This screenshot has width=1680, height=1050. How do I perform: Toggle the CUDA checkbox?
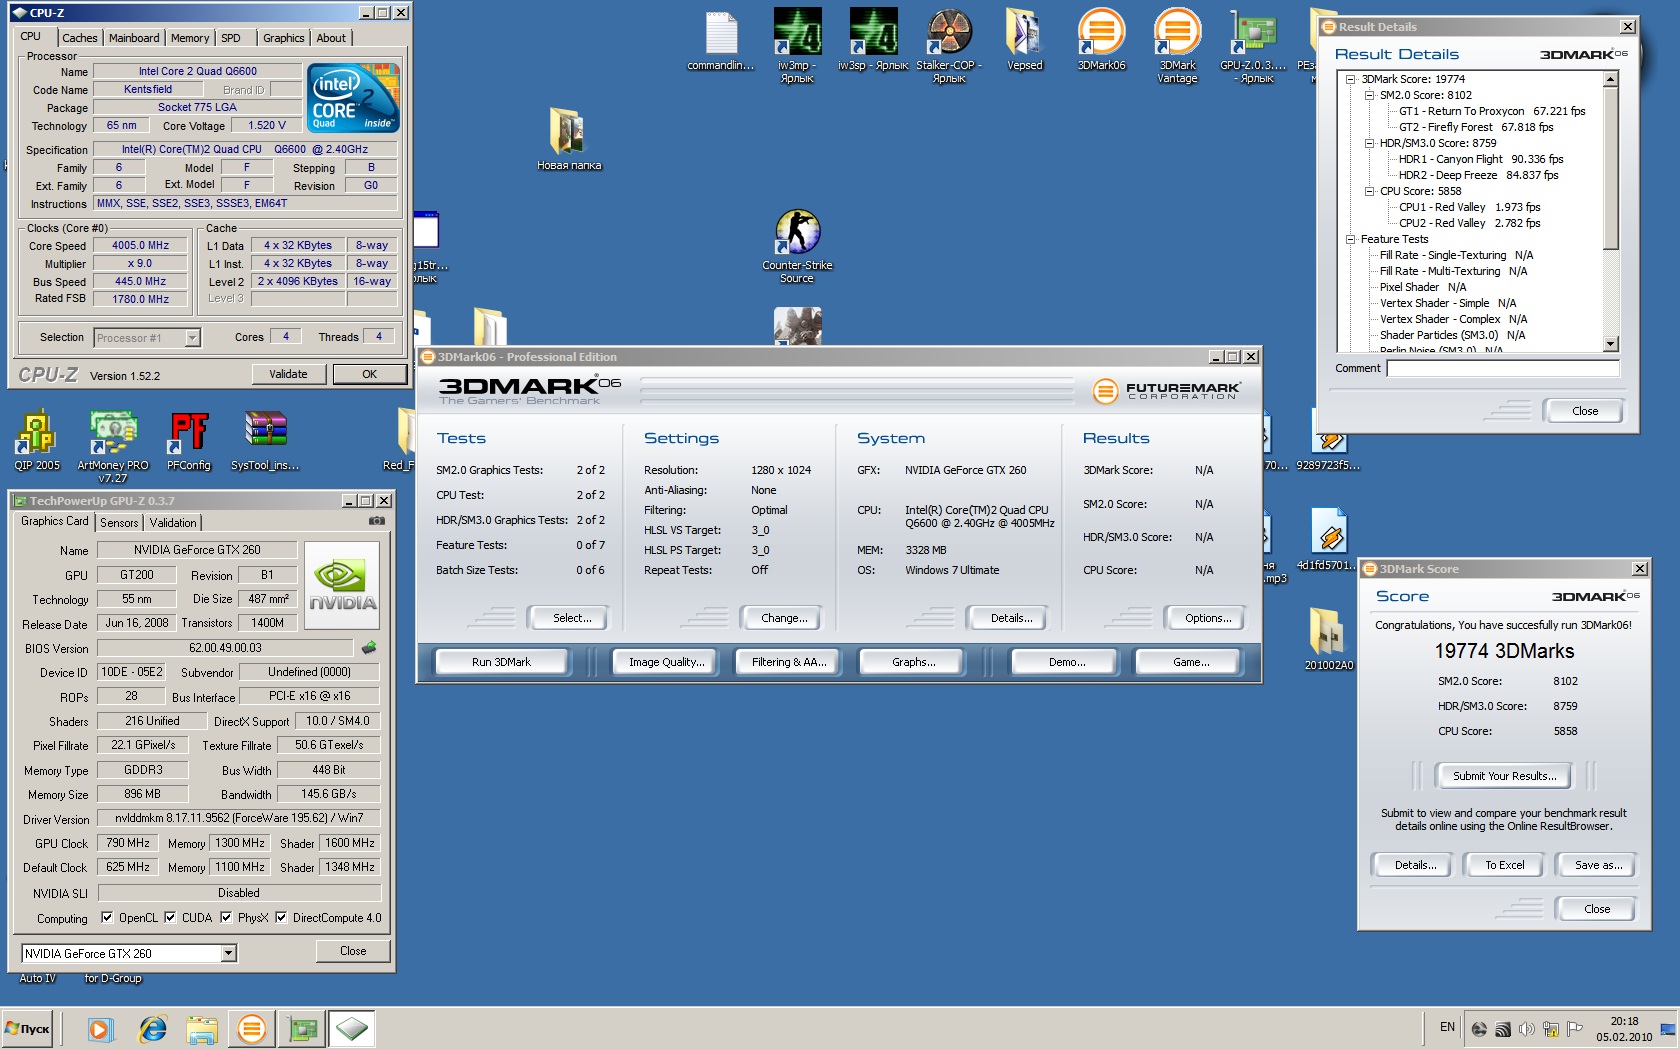(170, 917)
